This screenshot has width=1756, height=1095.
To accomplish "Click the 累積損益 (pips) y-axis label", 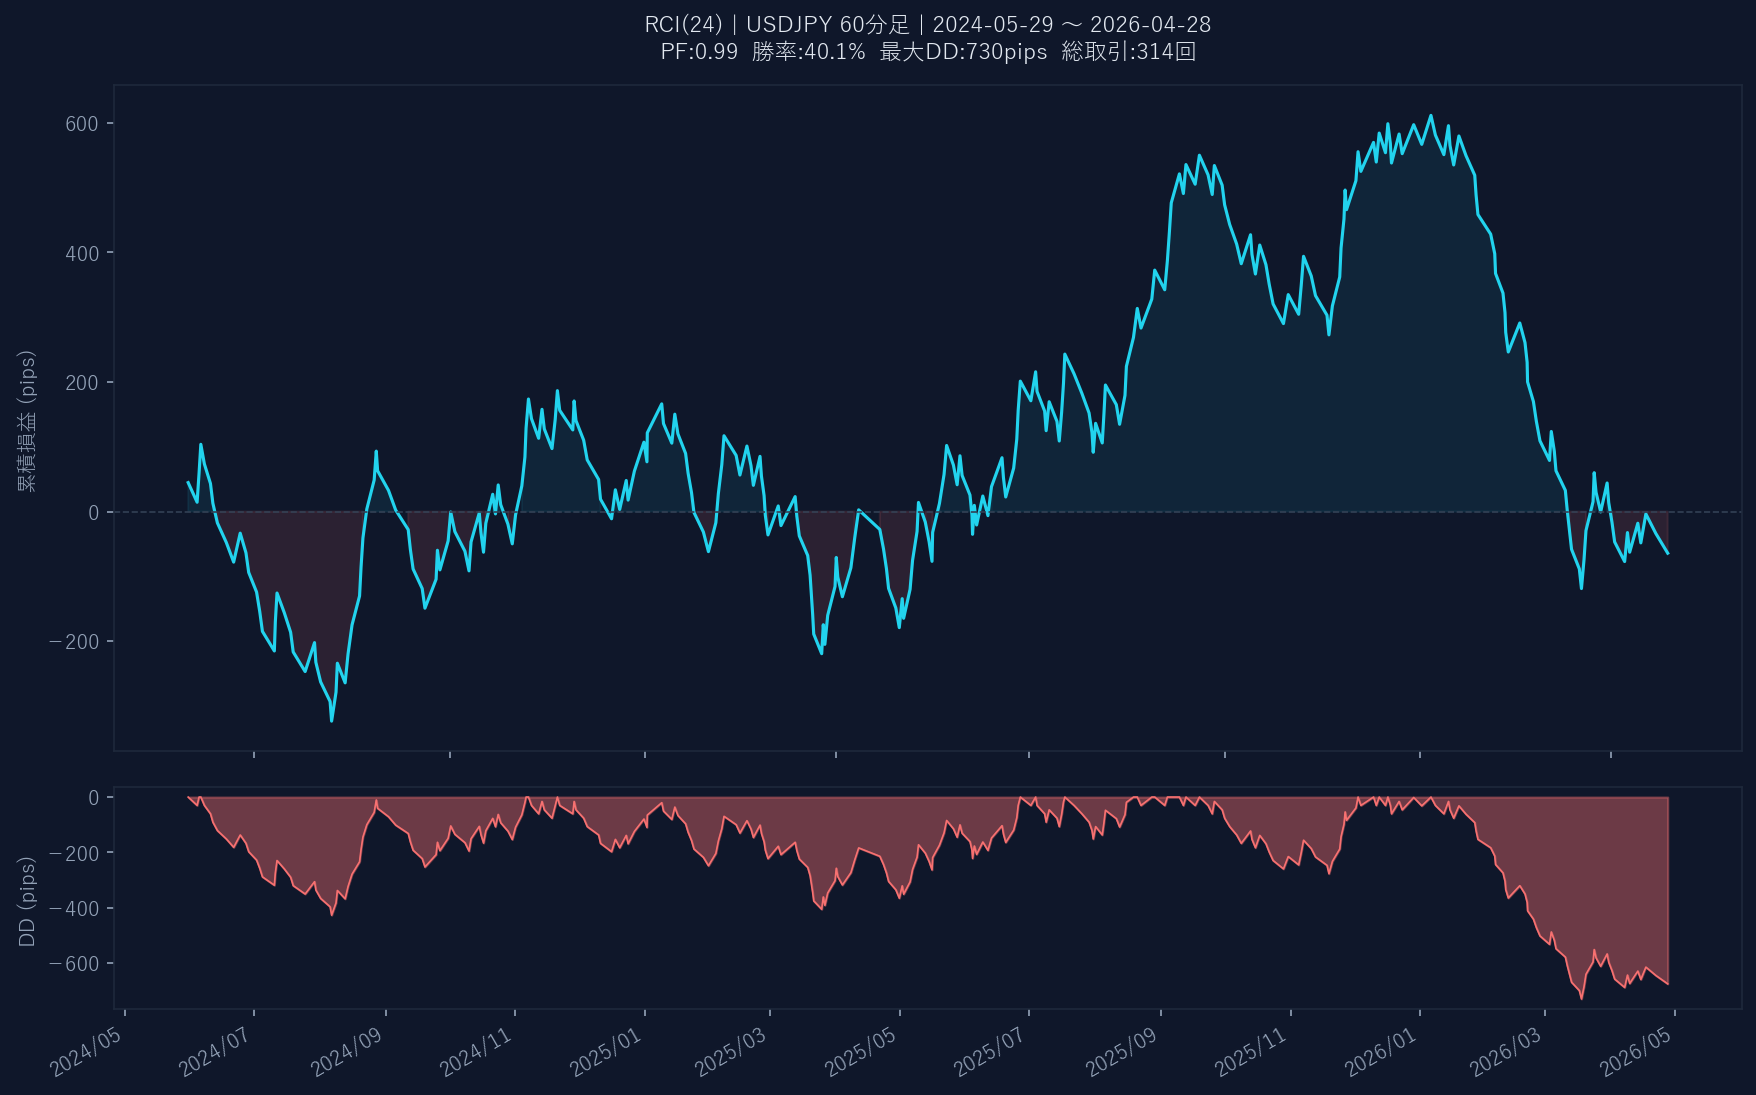I will [27, 420].
